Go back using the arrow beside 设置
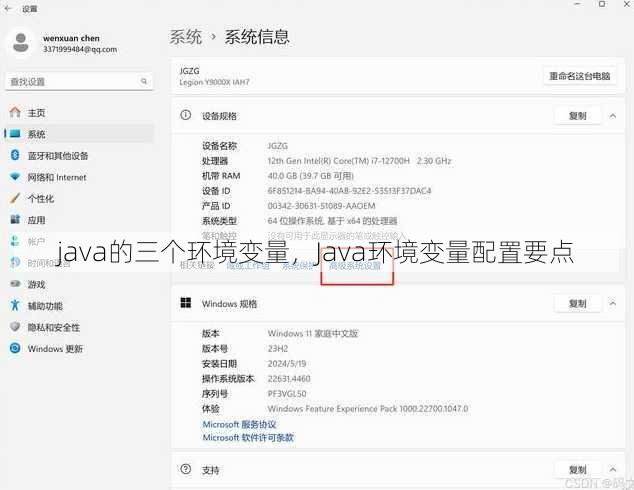634x490 pixels. 8,8
